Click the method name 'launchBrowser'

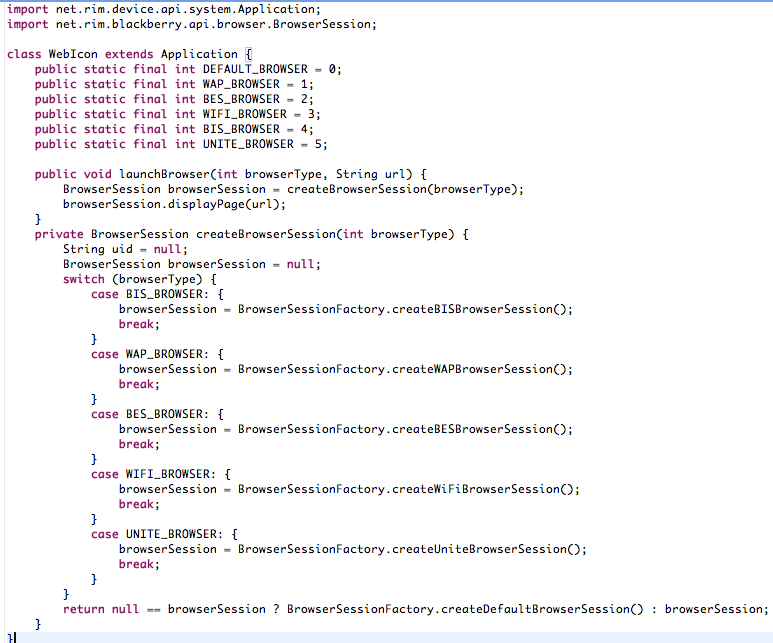[x=165, y=174]
